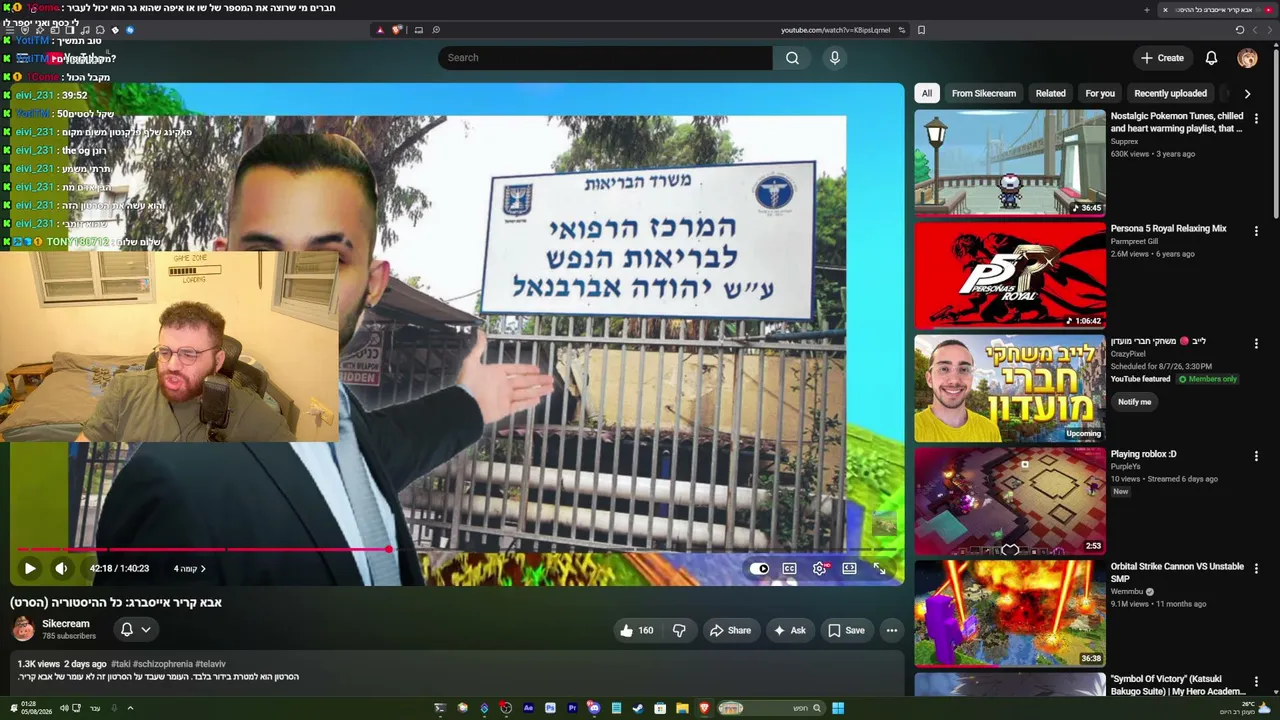The height and width of the screenshot is (720, 1280).
Task: Show hidden system tray icons
Action: tap(130, 708)
